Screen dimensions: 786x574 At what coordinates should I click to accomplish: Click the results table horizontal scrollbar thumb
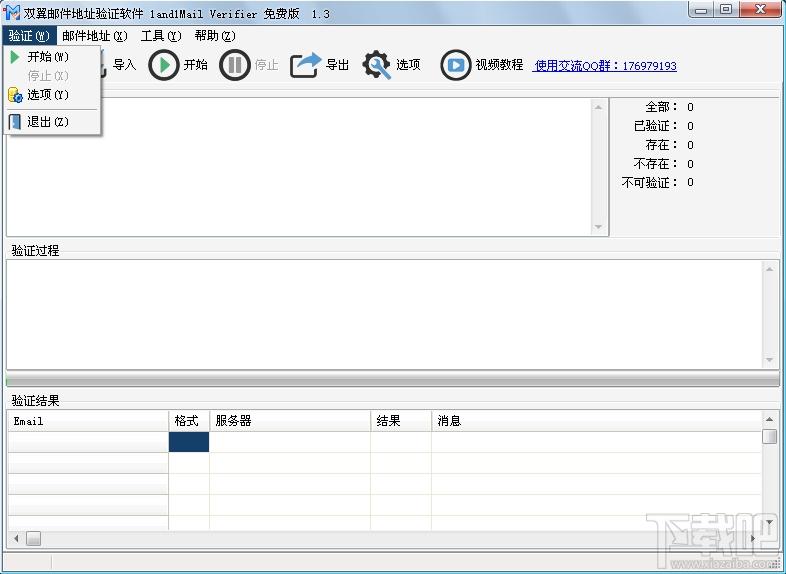34,538
